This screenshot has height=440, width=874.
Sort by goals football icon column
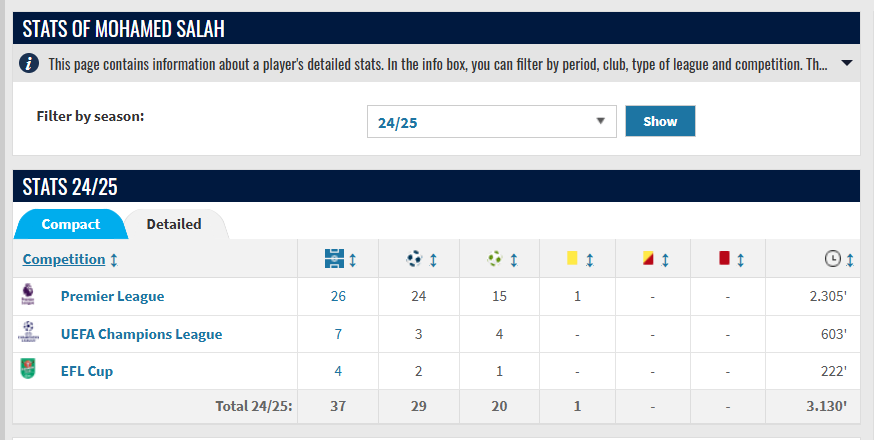(x=414, y=259)
